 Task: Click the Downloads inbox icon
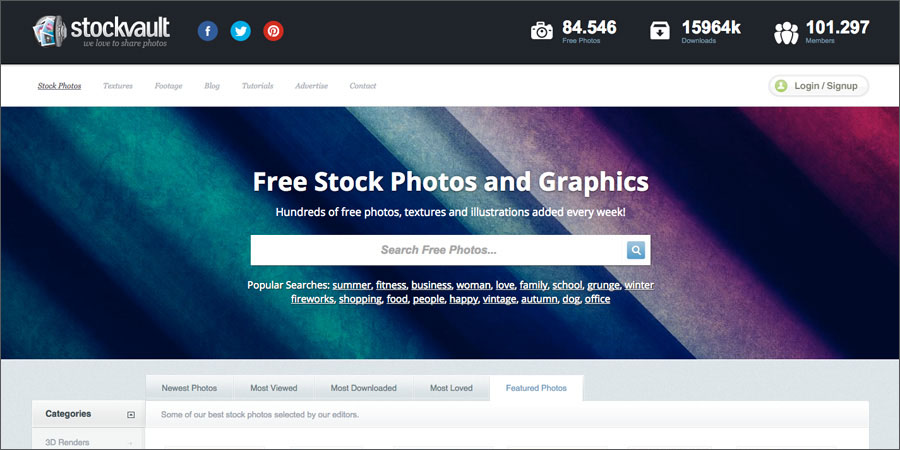pos(660,30)
